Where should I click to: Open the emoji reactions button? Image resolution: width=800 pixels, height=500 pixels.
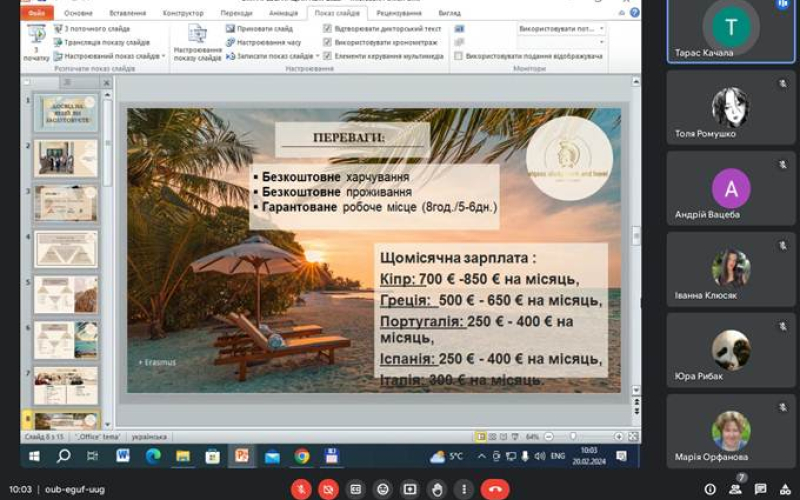point(383,489)
